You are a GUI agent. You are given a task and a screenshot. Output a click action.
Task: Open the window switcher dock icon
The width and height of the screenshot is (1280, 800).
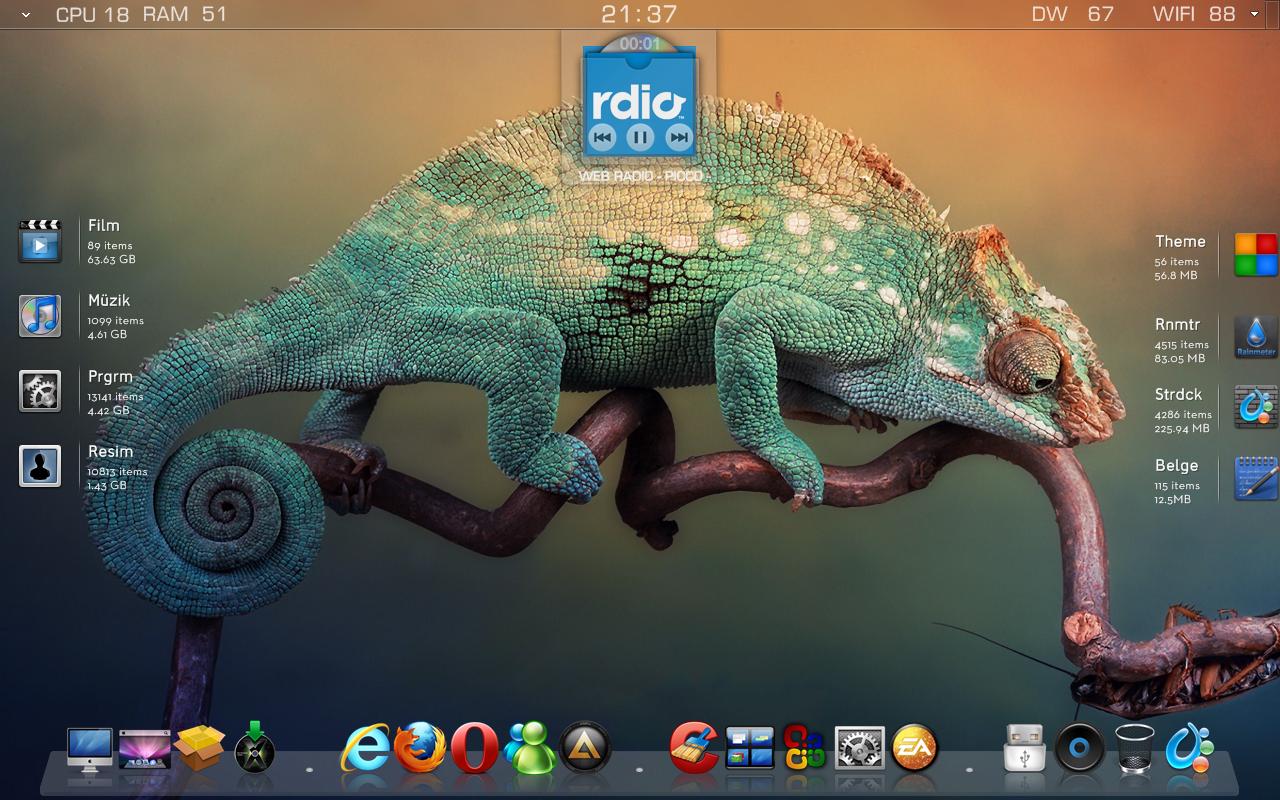click(x=750, y=748)
